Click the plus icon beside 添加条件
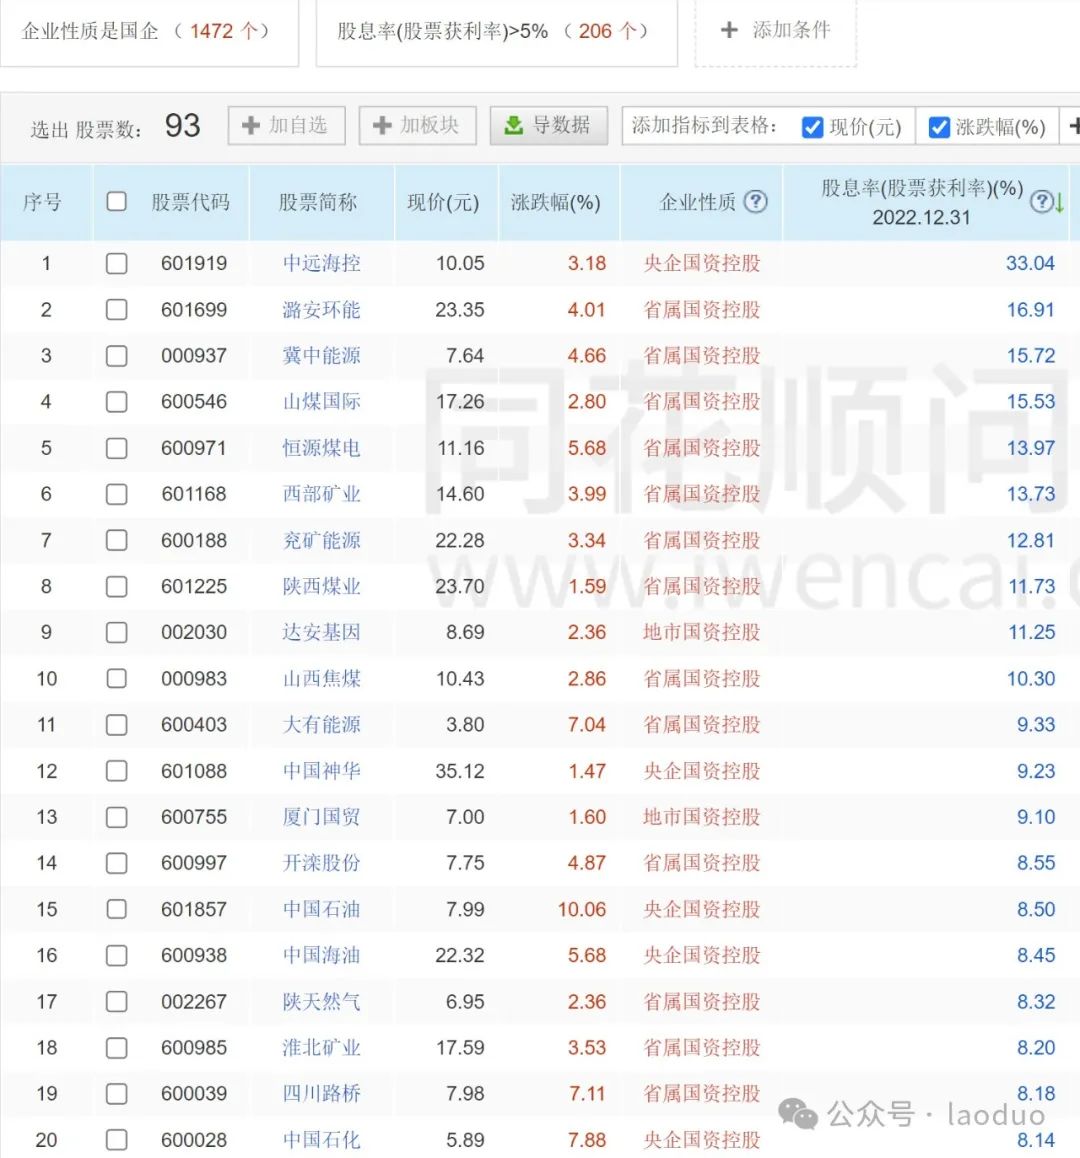The height and width of the screenshot is (1158, 1080). tap(729, 30)
